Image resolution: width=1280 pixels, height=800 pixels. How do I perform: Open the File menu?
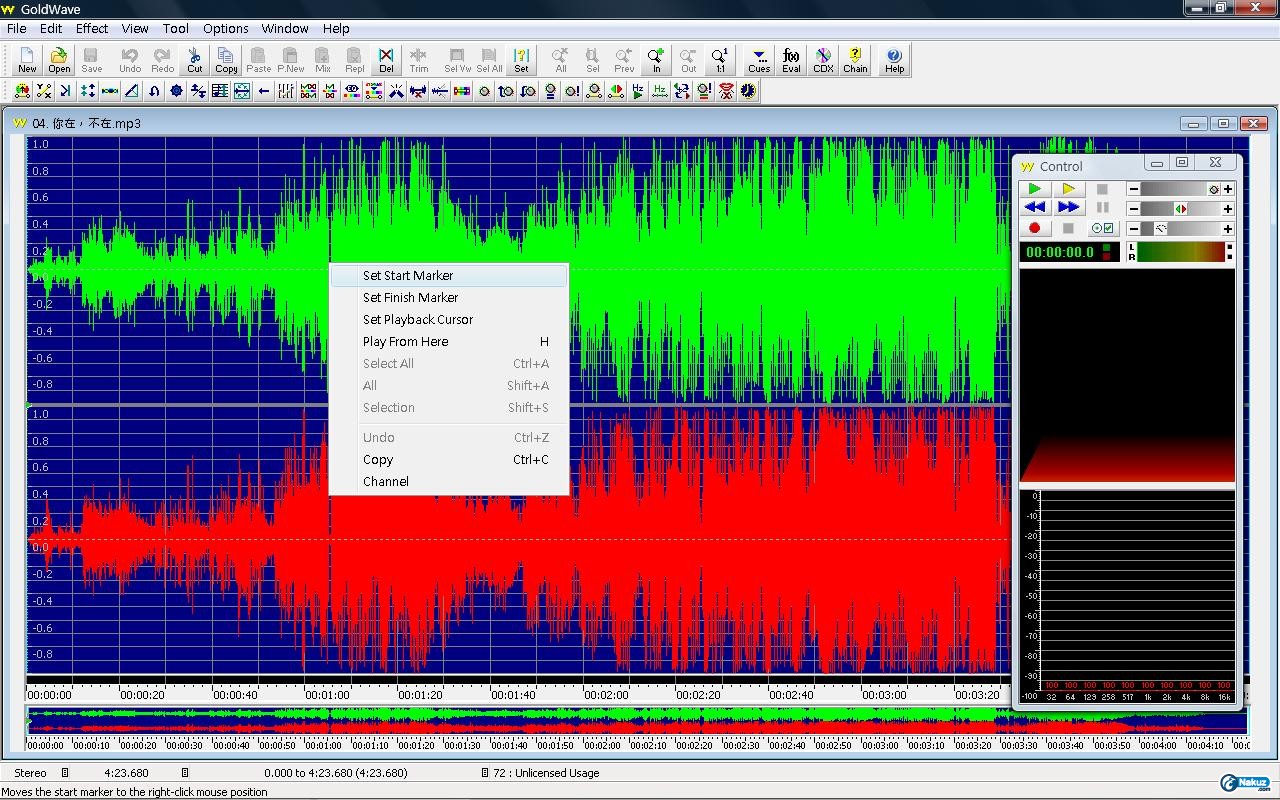(17, 28)
